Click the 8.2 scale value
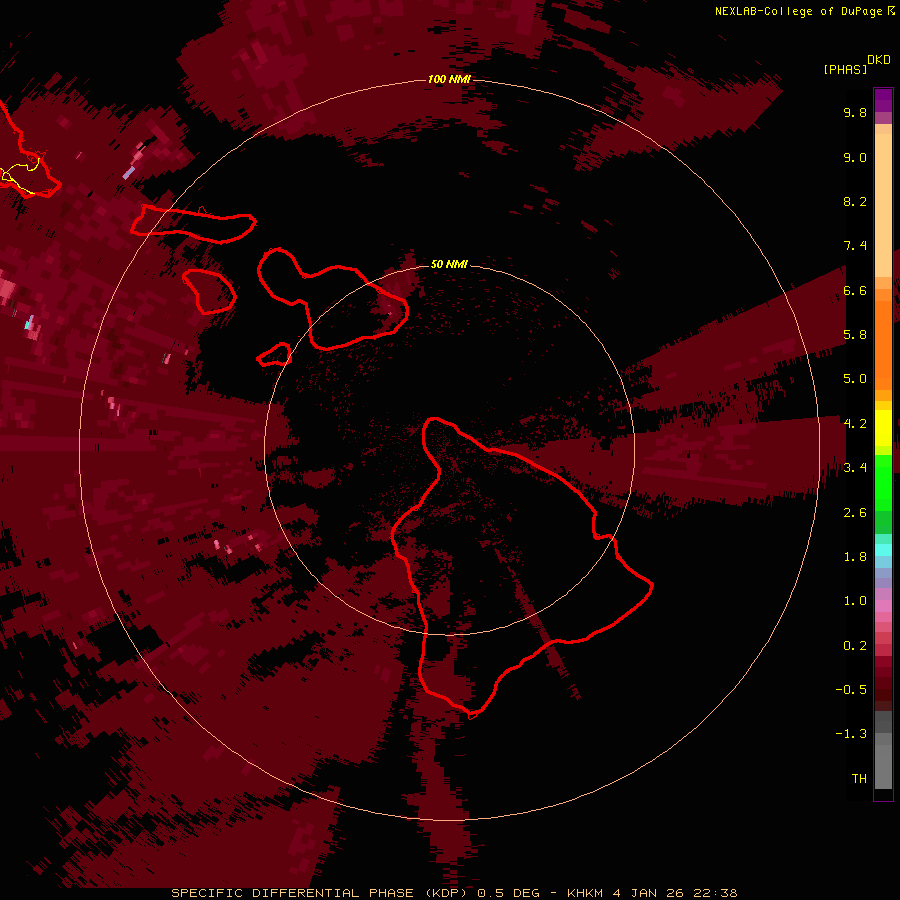The height and width of the screenshot is (900, 900). click(x=855, y=201)
